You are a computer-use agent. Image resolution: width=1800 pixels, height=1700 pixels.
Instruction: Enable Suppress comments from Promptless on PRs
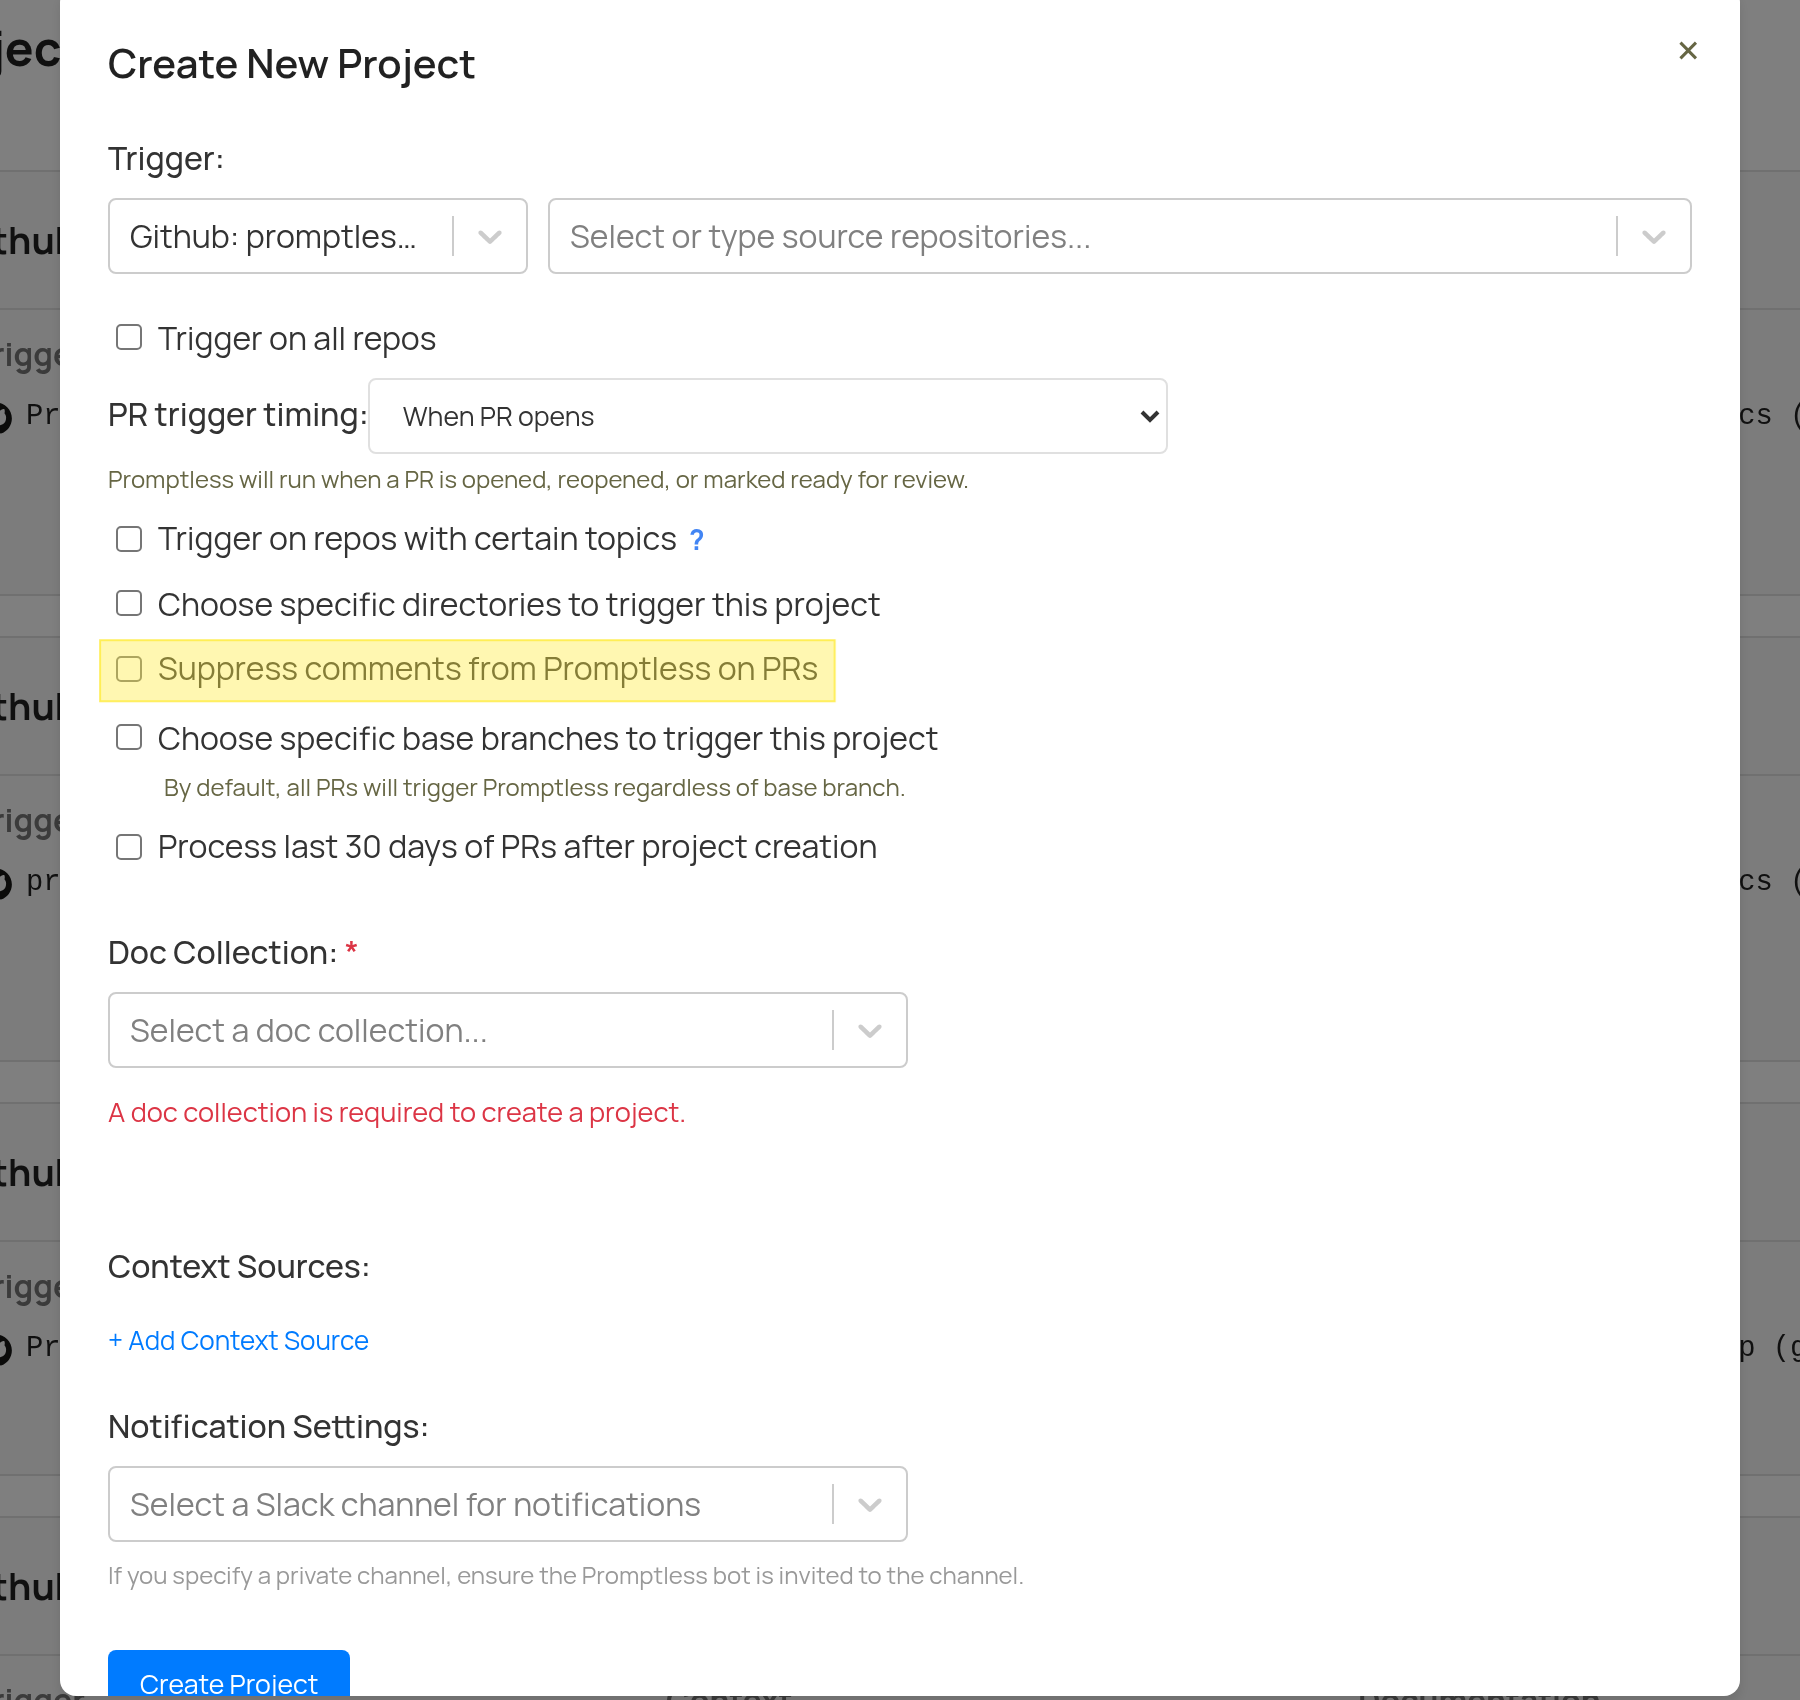tap(129, 668)
